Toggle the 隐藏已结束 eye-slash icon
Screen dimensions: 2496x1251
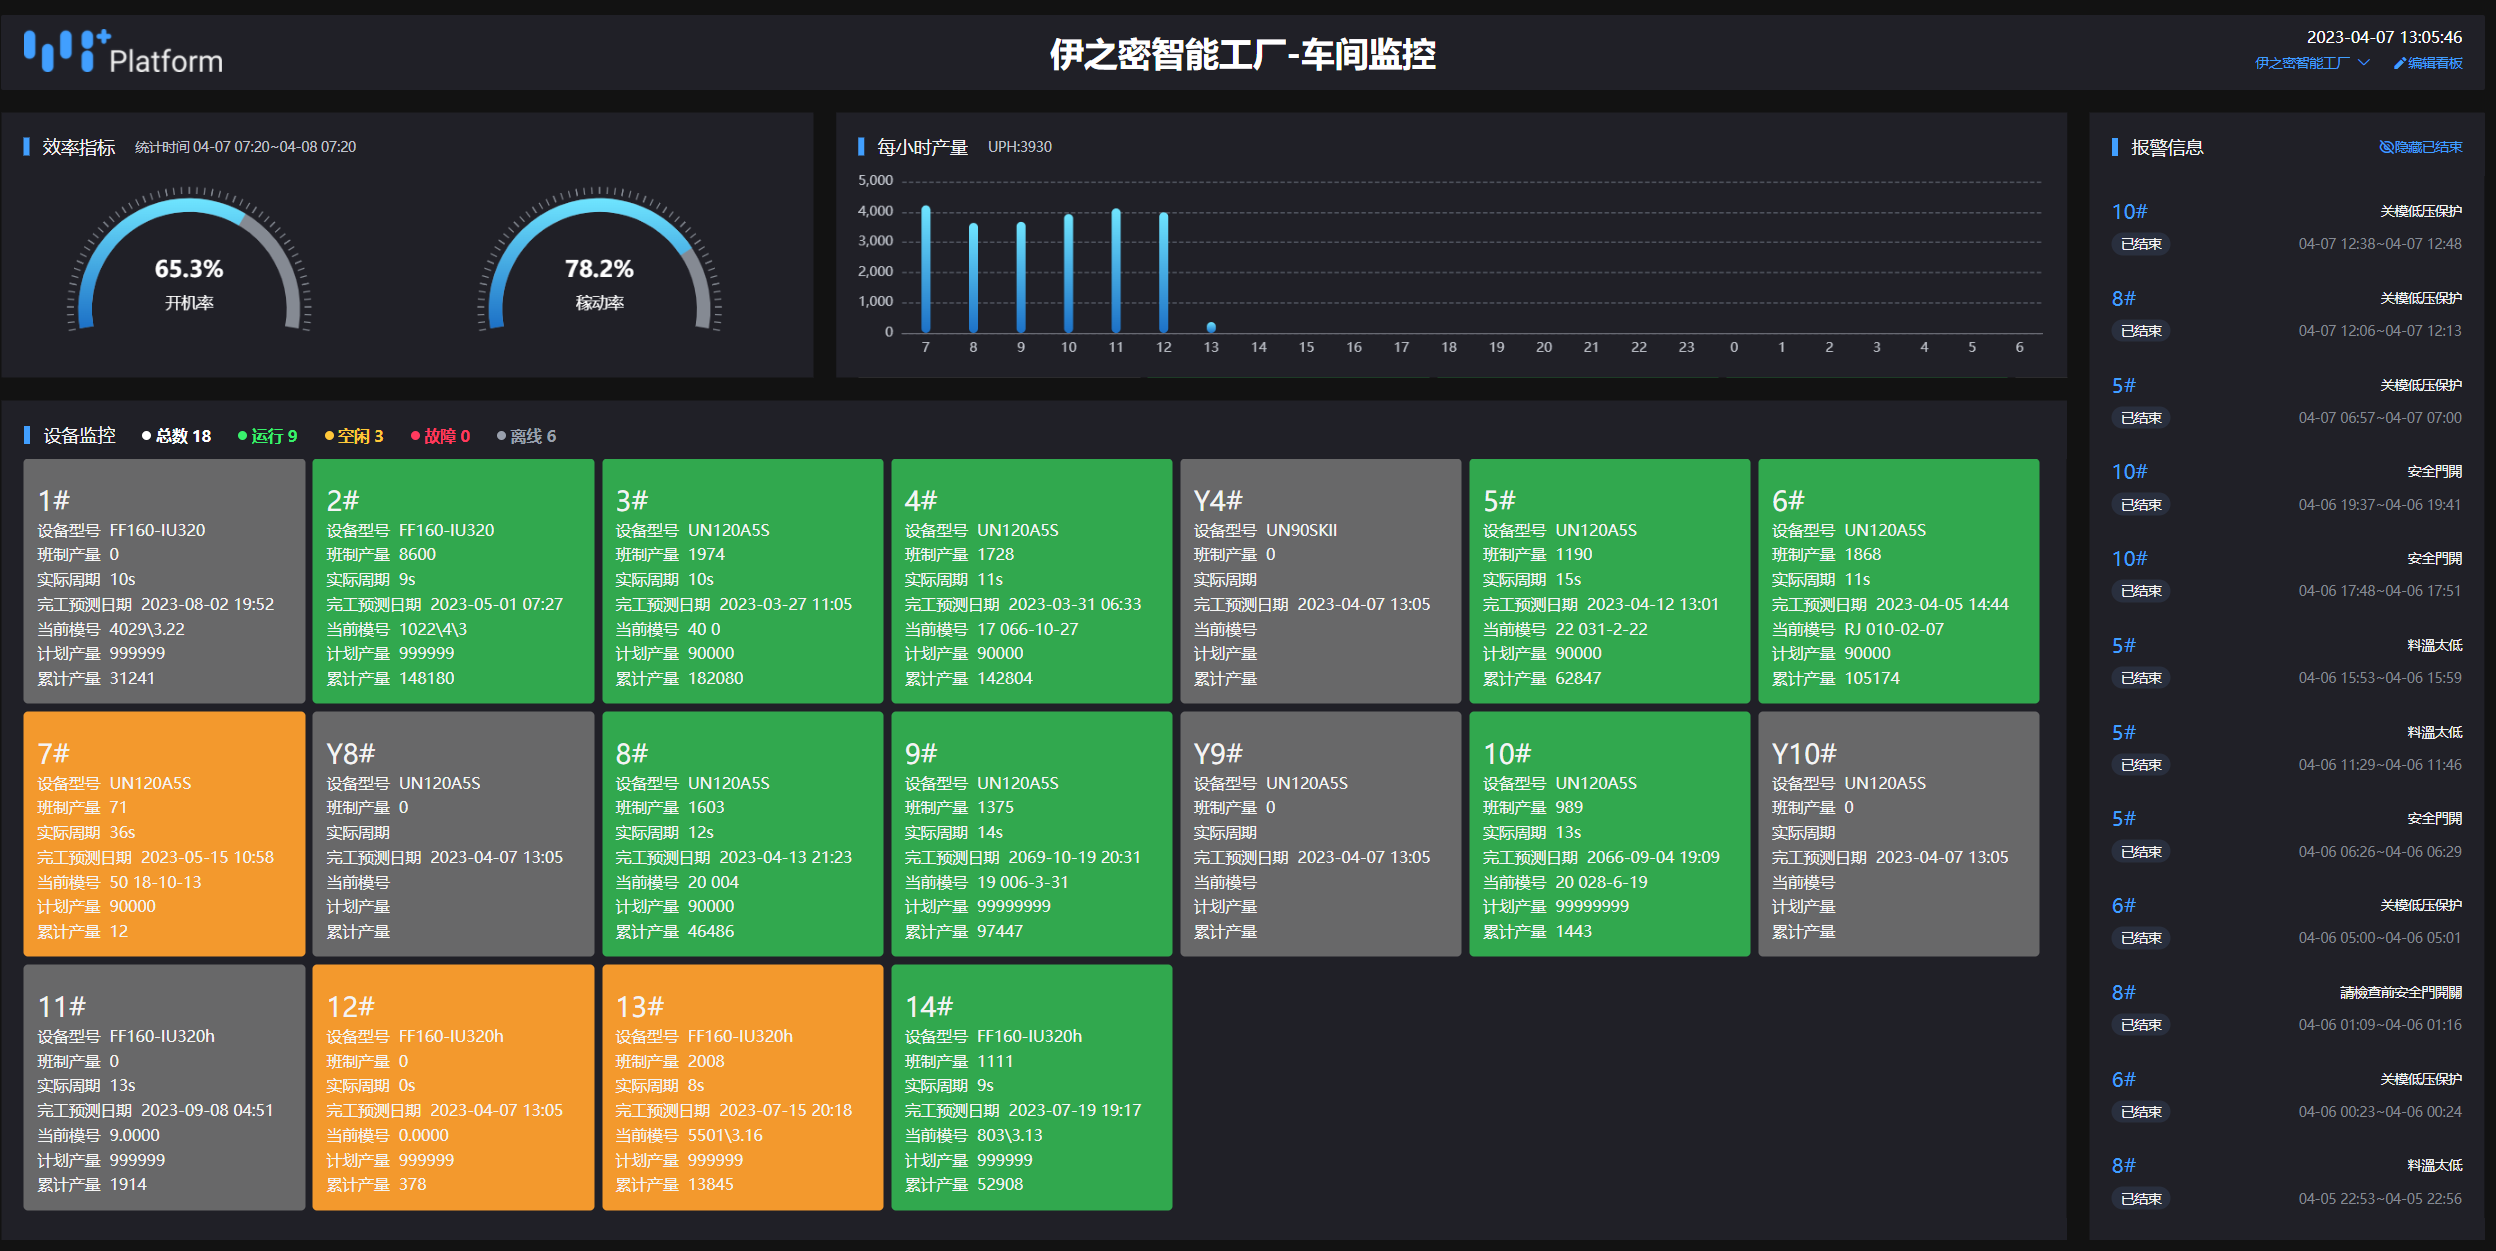2386,147
